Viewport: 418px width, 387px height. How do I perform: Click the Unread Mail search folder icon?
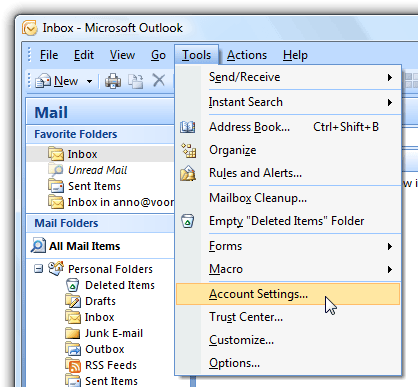tap(56, 170)
